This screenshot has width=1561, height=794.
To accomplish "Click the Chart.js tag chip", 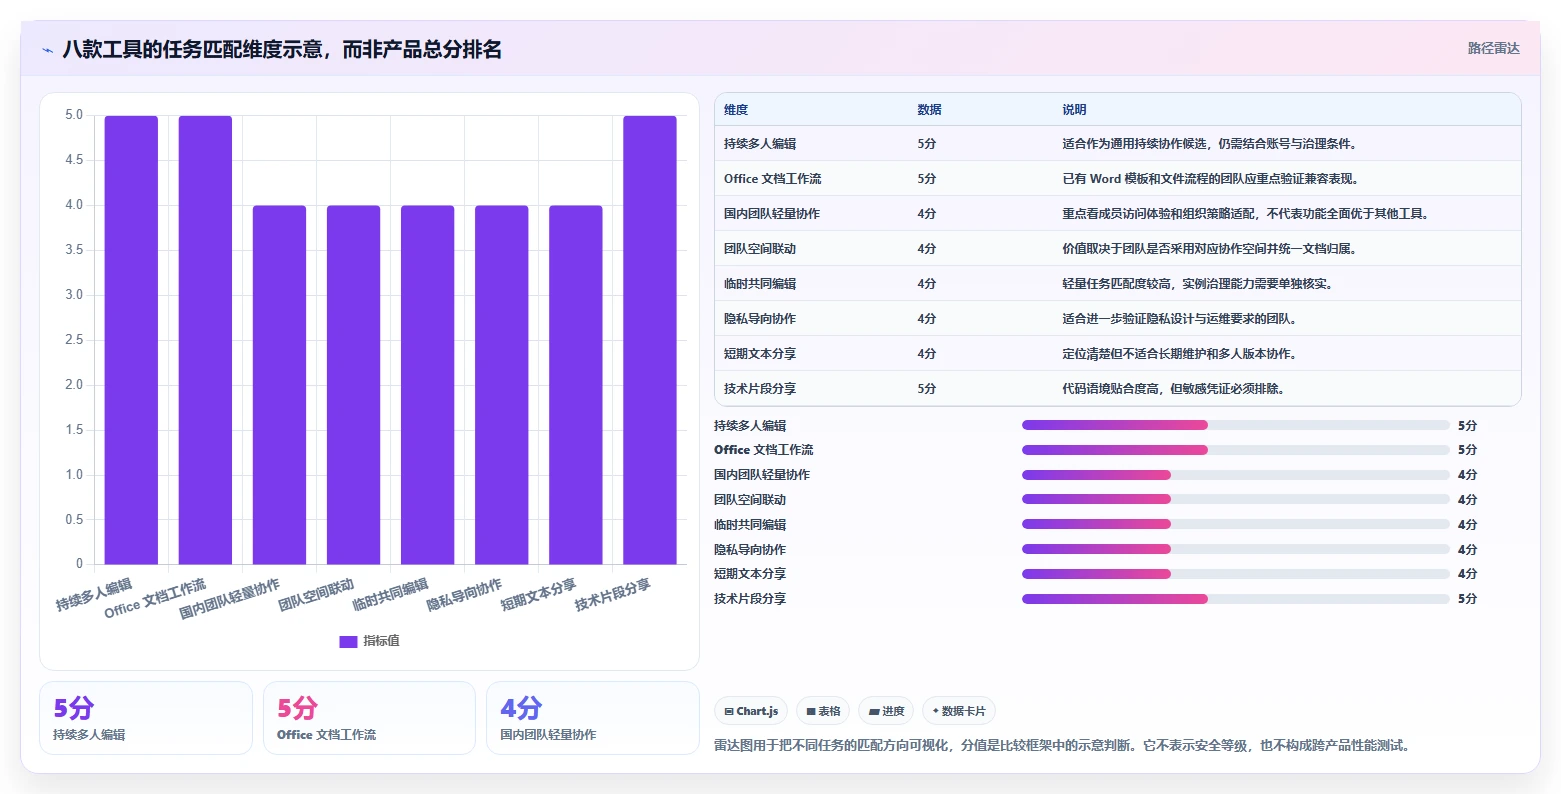I will (x=751, y=711).
